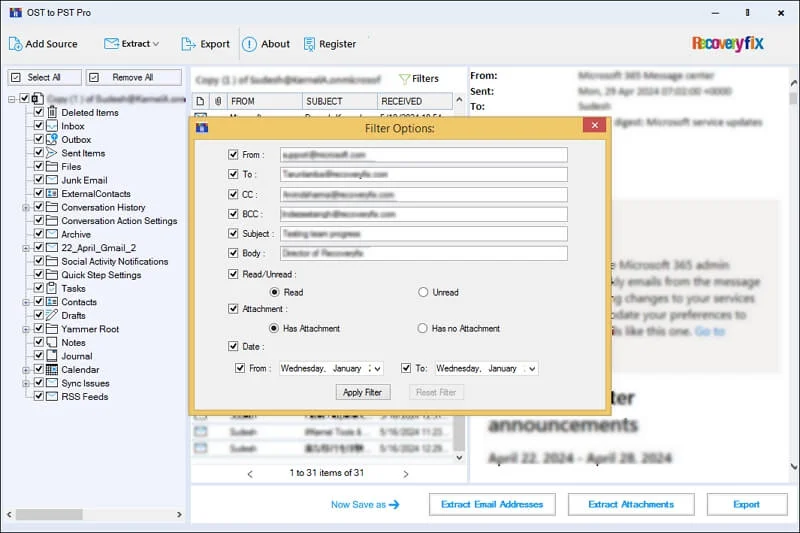
Task: Expand the Calendar tree node
Action: point(26,370)
